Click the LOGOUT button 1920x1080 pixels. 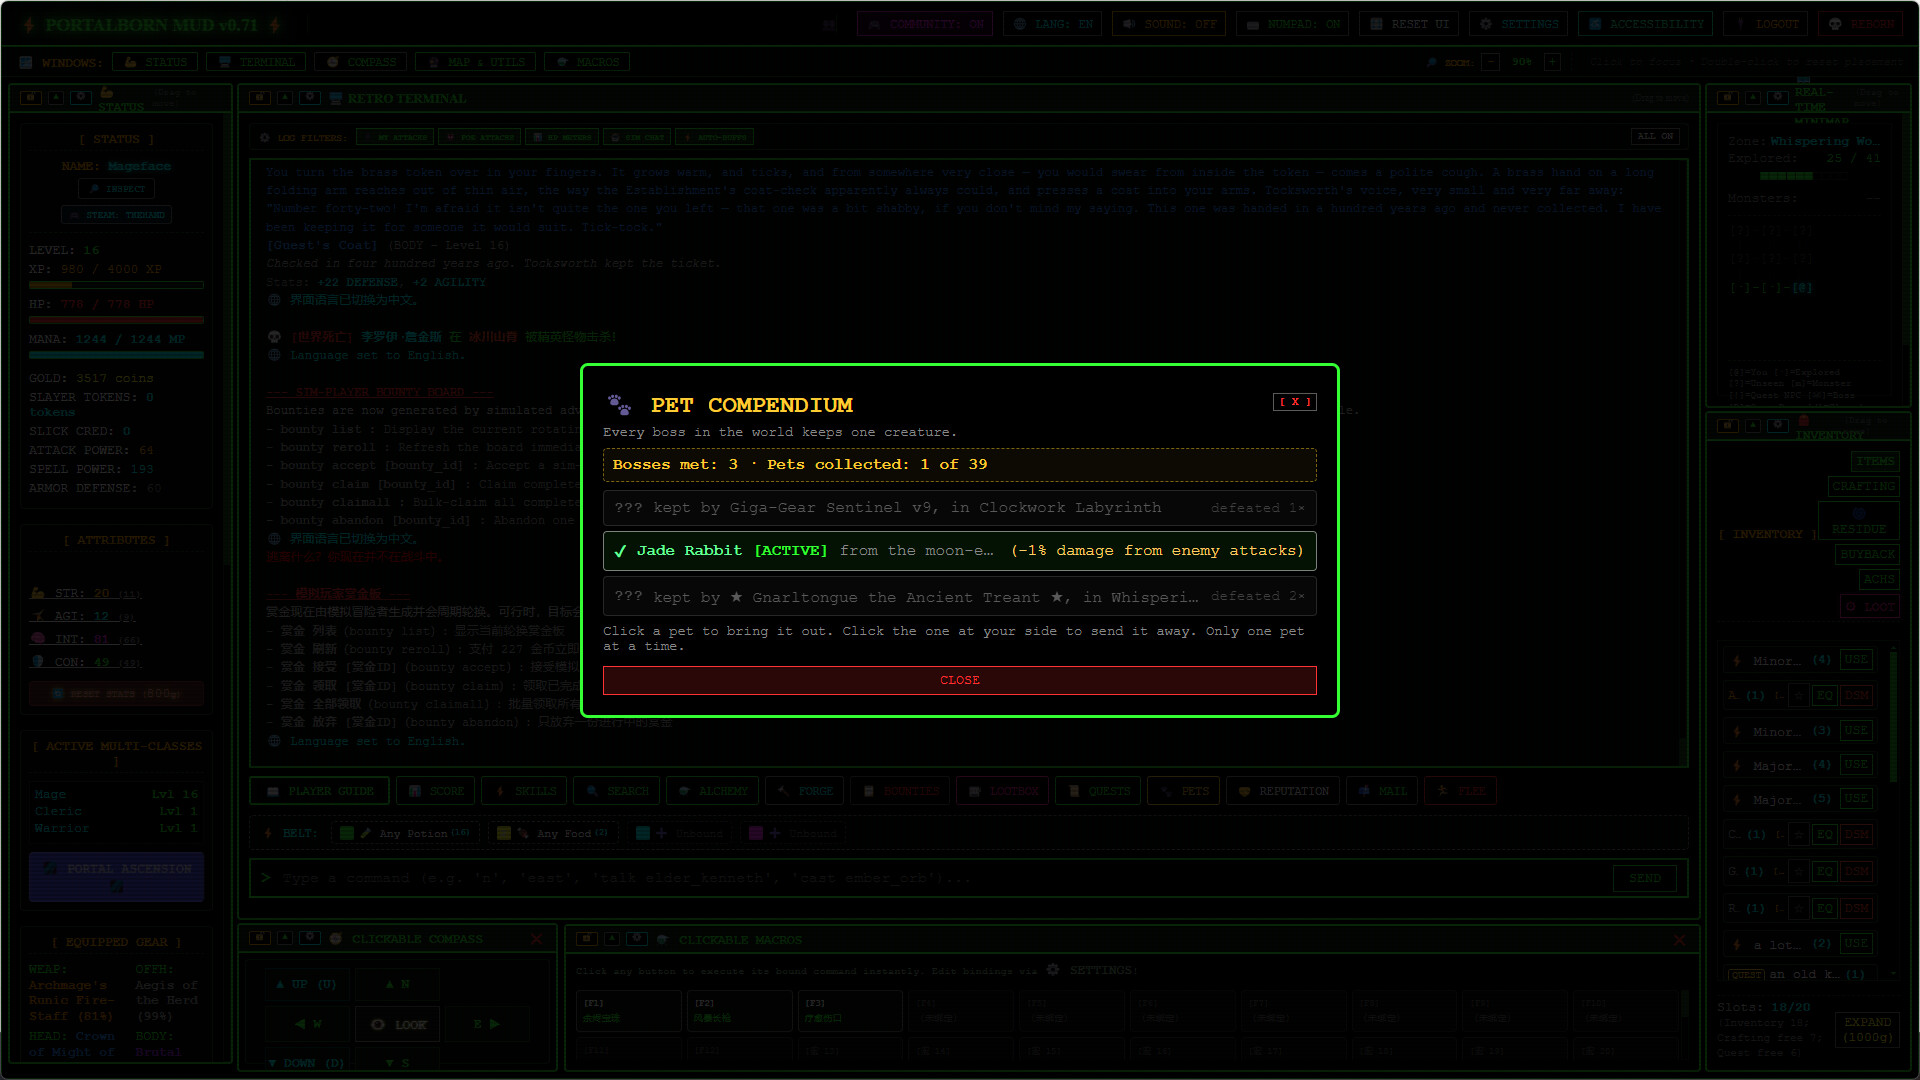tap(1767, 24)
